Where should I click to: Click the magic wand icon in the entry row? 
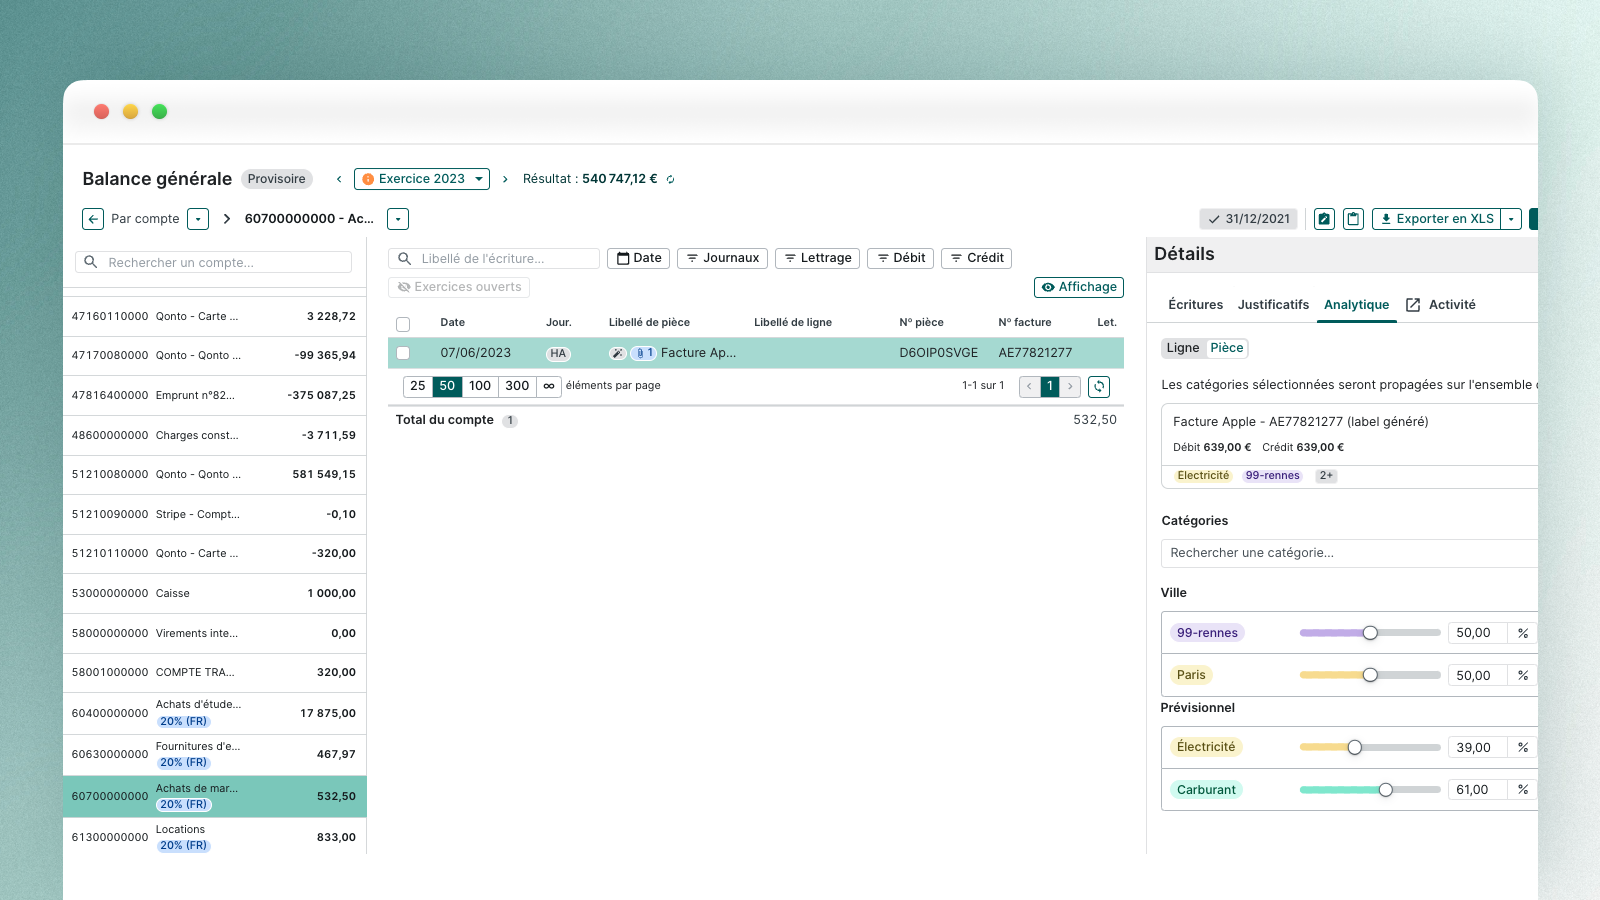(618, 353)
